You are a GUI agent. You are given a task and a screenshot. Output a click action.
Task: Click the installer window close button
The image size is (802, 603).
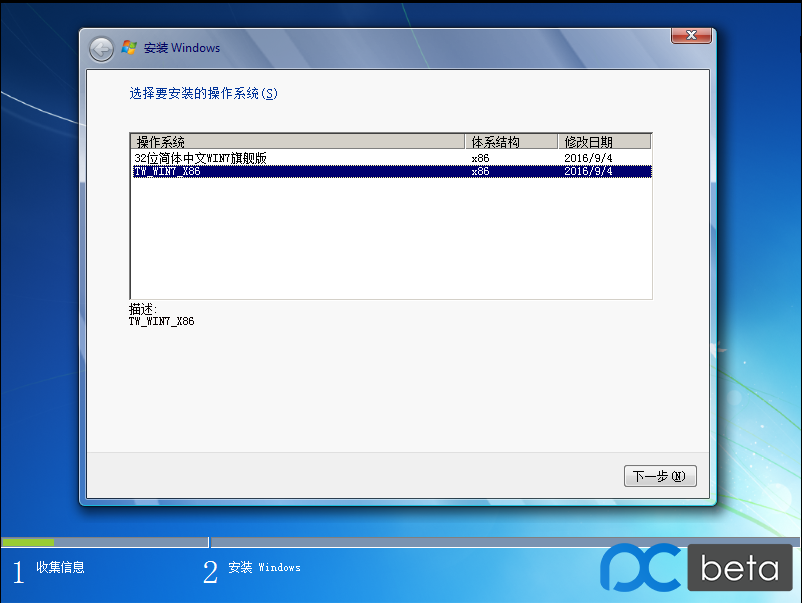tap(690, 35)
